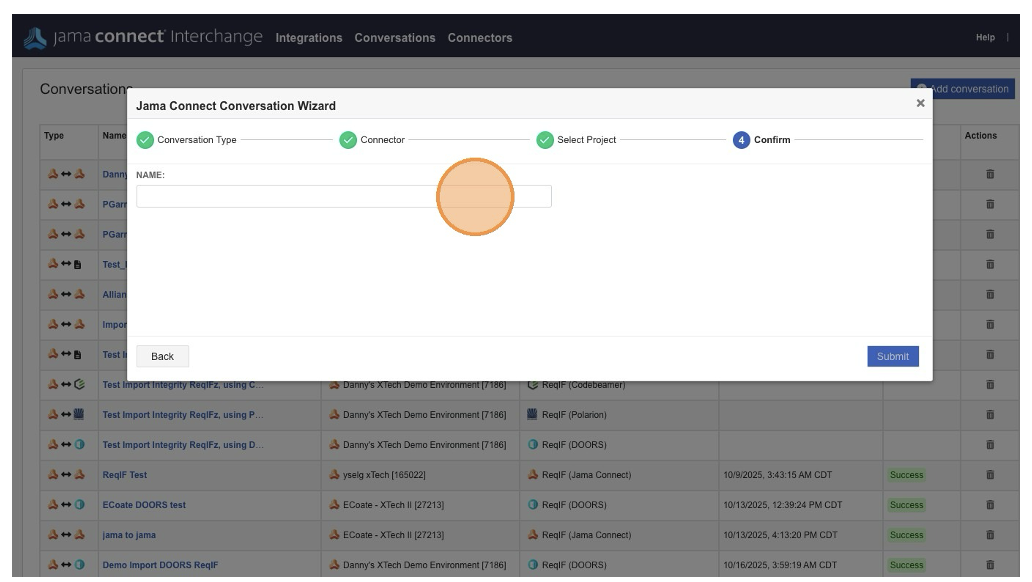Focus the NAME input field
Screen dimensions: 1032x582
tap(344, 196)
